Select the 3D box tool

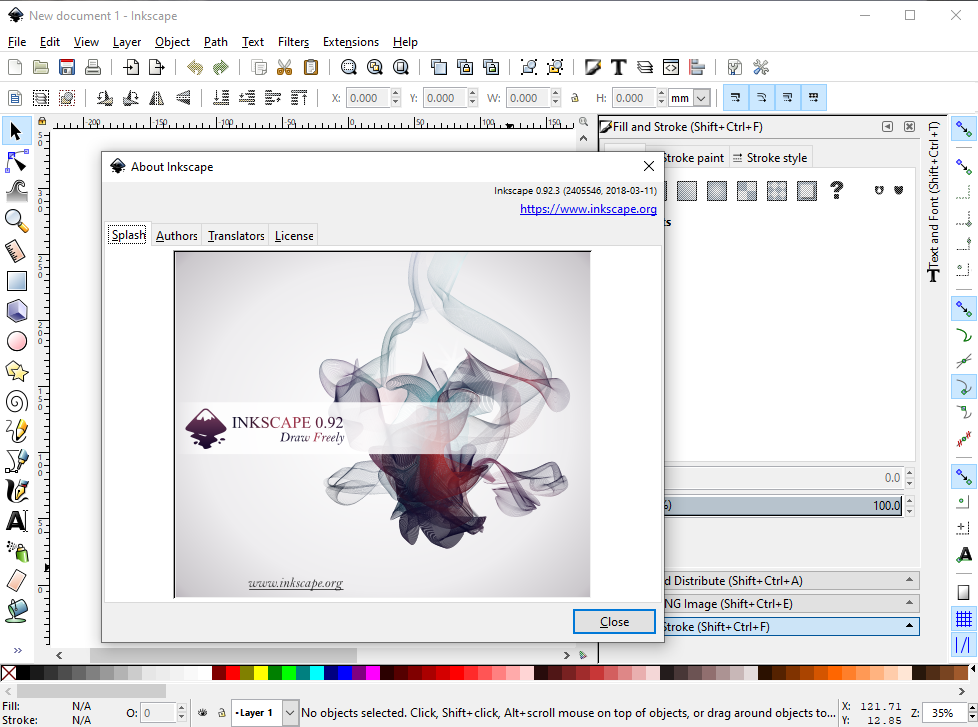pos(15,311)
